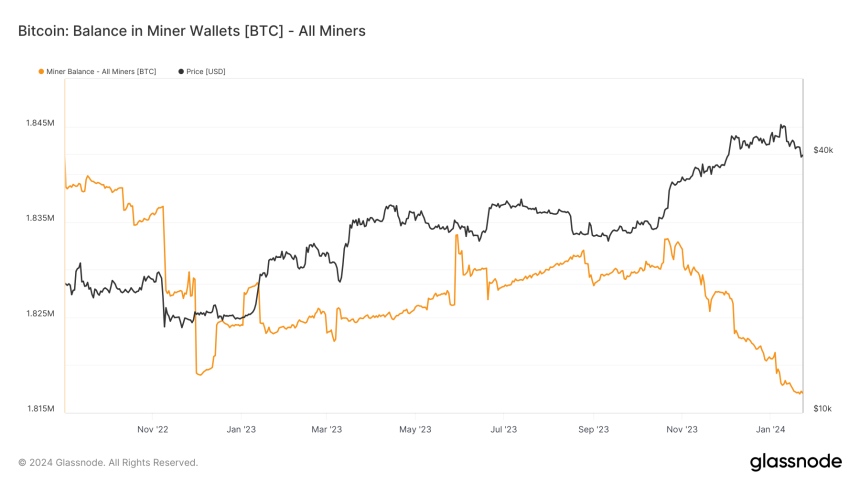The width and height of the screenshot is (860, 484).
Task: Click the 1.845M left axis label
Action: [40, 123]
